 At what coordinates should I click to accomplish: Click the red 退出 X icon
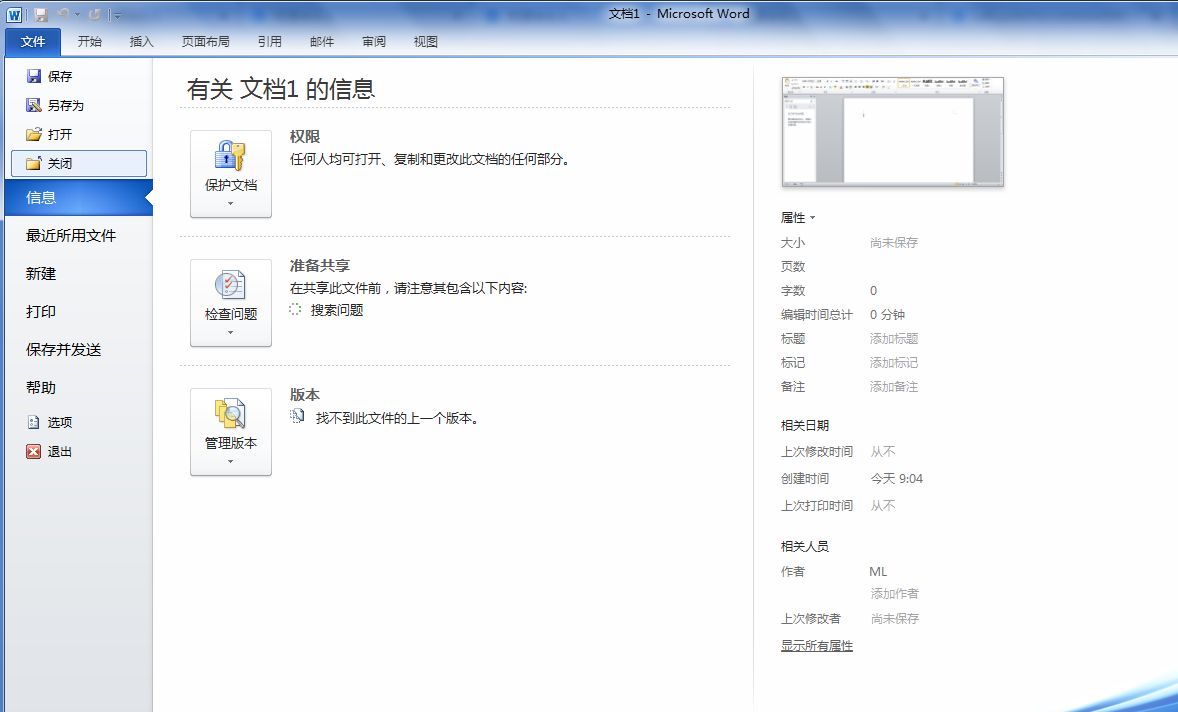(34, 451)
